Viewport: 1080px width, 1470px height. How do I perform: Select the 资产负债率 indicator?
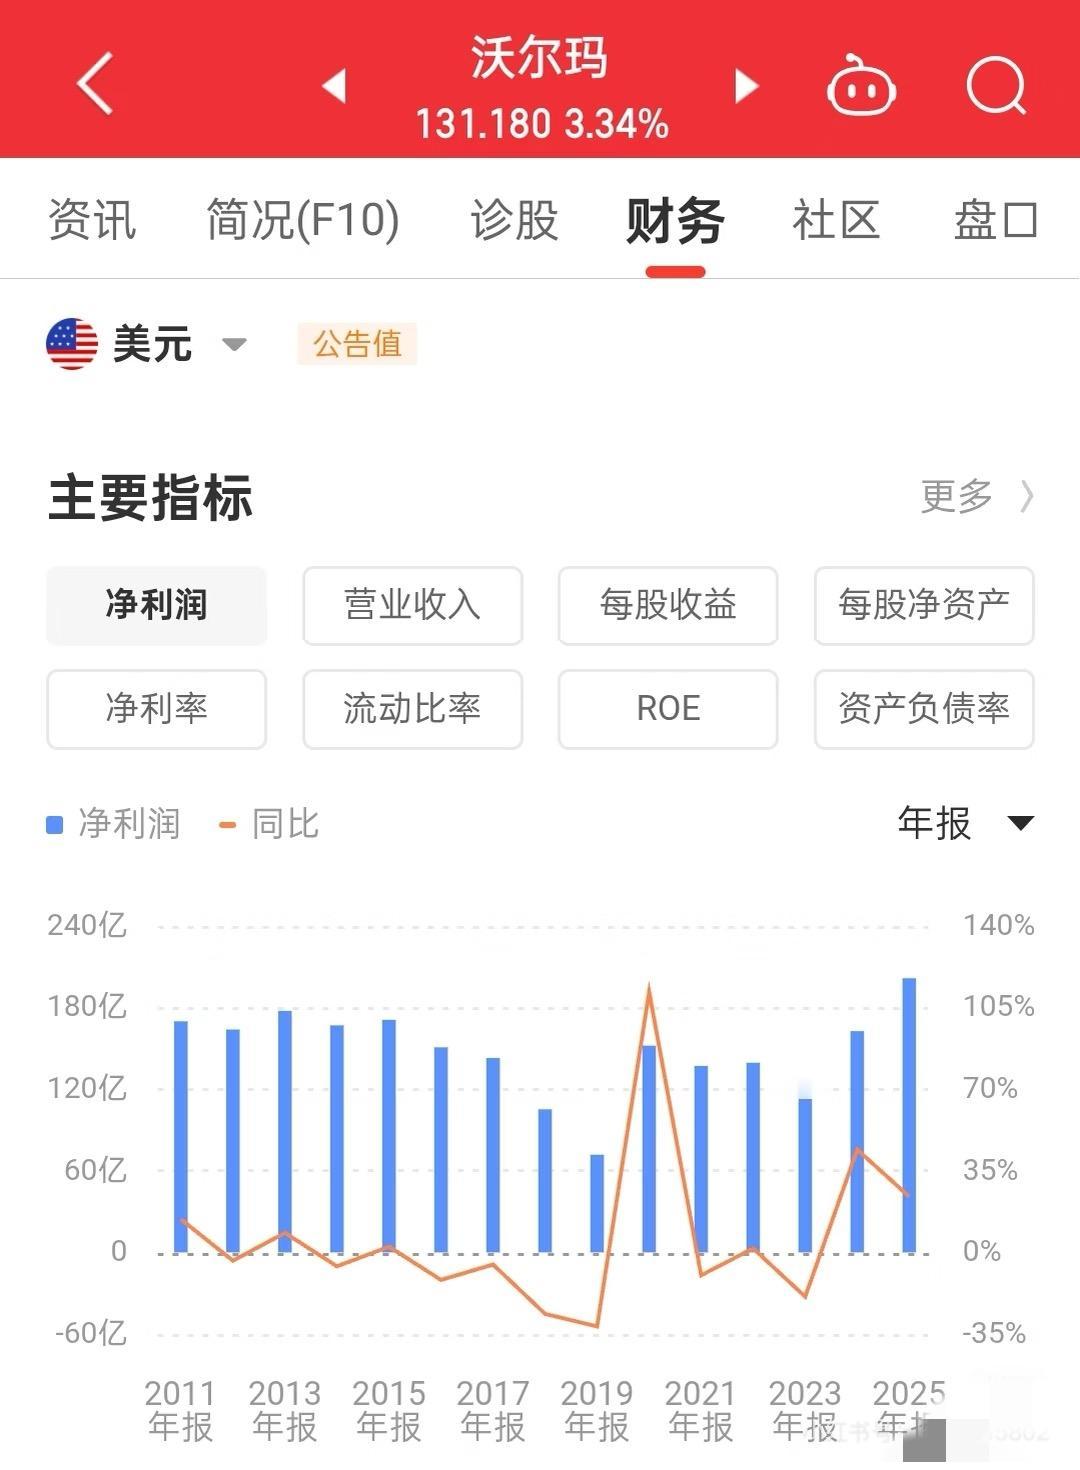click(924, 709)
